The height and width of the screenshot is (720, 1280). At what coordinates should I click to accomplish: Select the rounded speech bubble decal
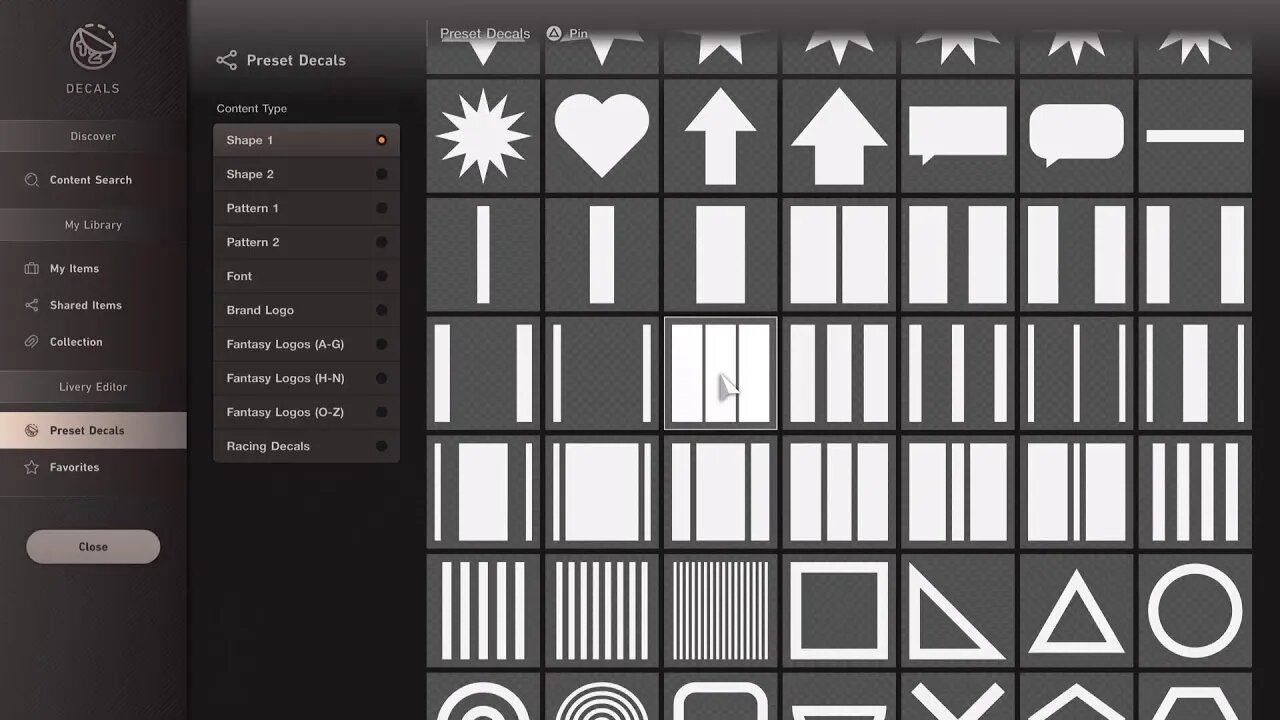tap(1076, 136)
